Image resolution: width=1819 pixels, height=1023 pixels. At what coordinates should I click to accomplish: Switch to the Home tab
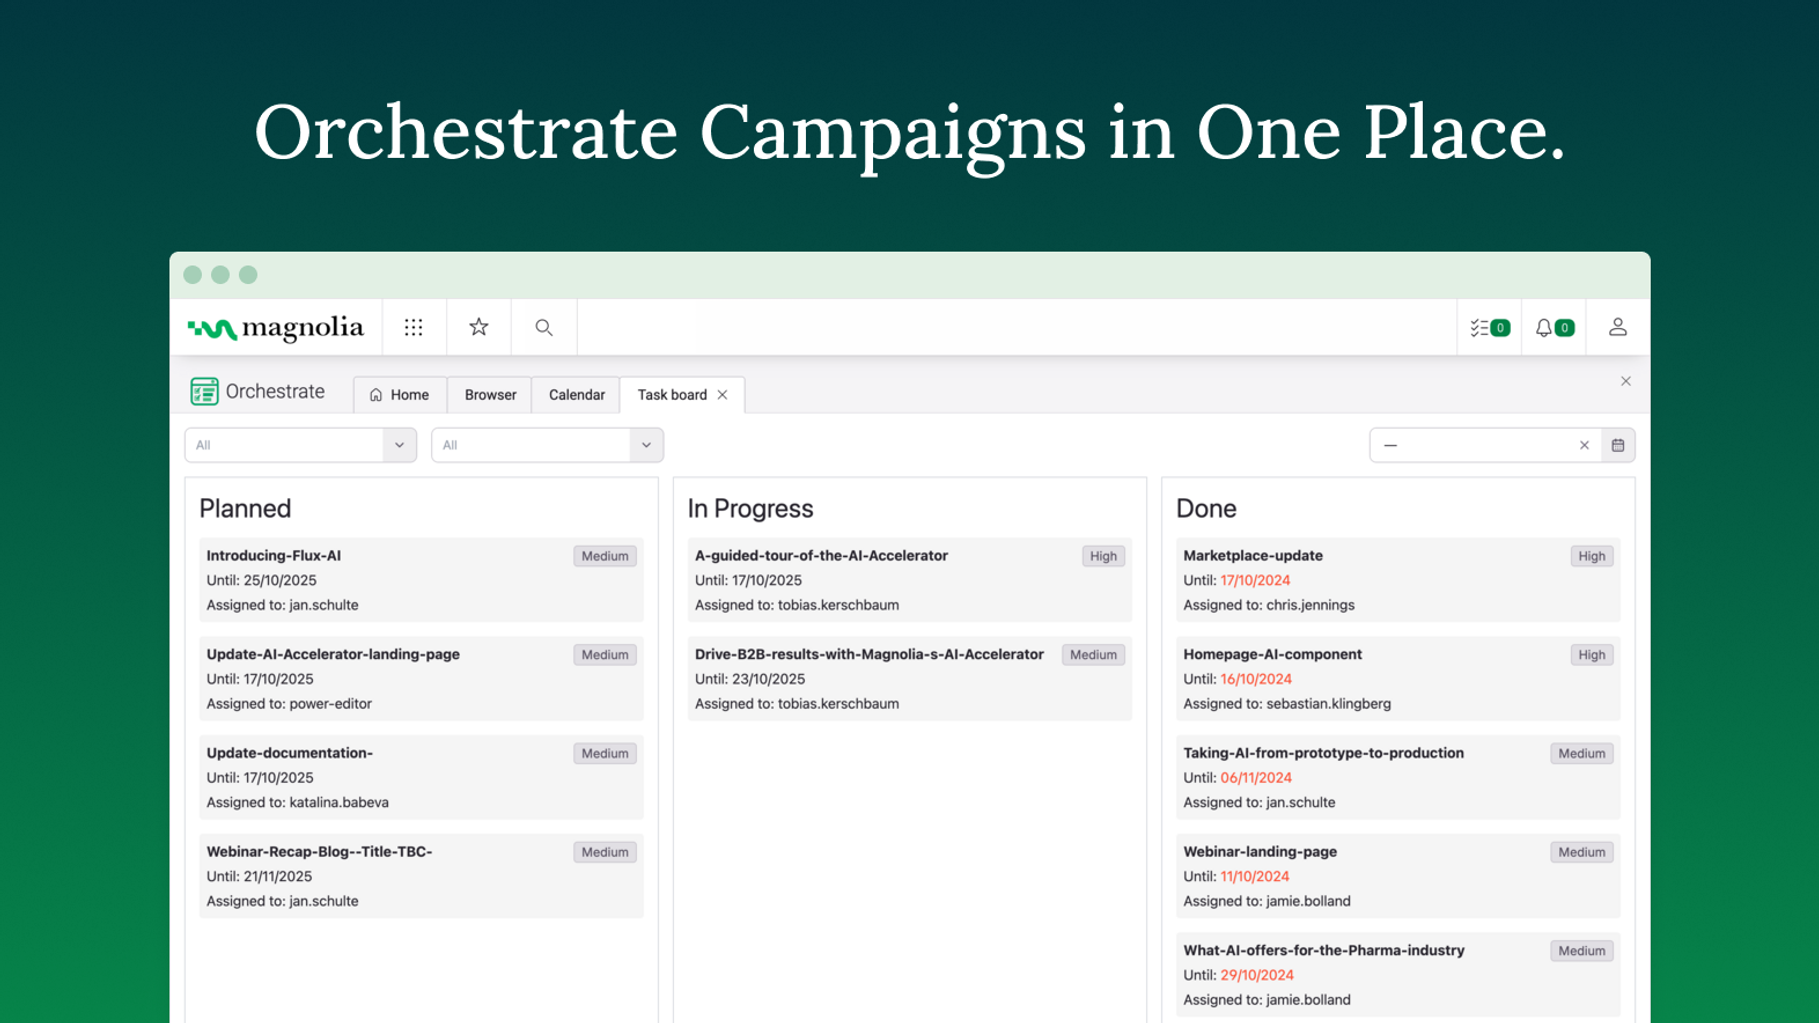[399, 395]
